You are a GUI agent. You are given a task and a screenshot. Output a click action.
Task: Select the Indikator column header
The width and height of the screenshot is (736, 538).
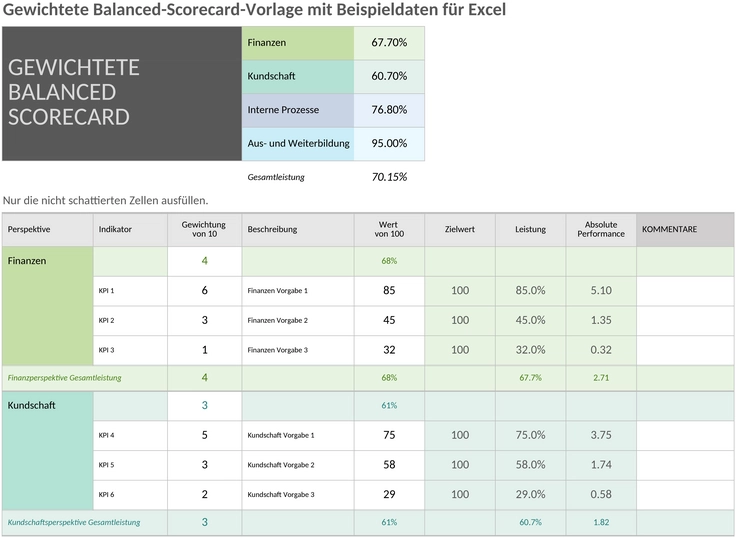pyautogui.click(x=130, y=230)
